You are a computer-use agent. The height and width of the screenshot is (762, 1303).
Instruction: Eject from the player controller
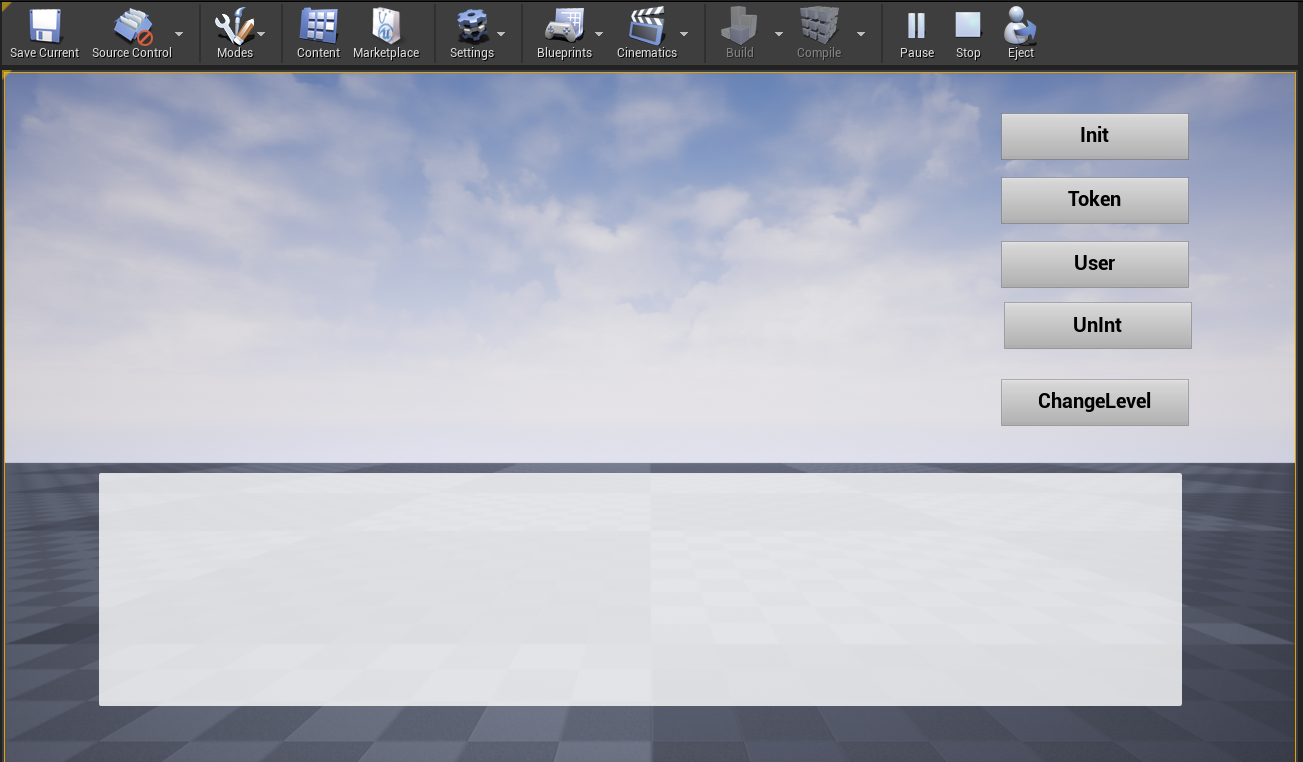click(x=1021, y=34)
